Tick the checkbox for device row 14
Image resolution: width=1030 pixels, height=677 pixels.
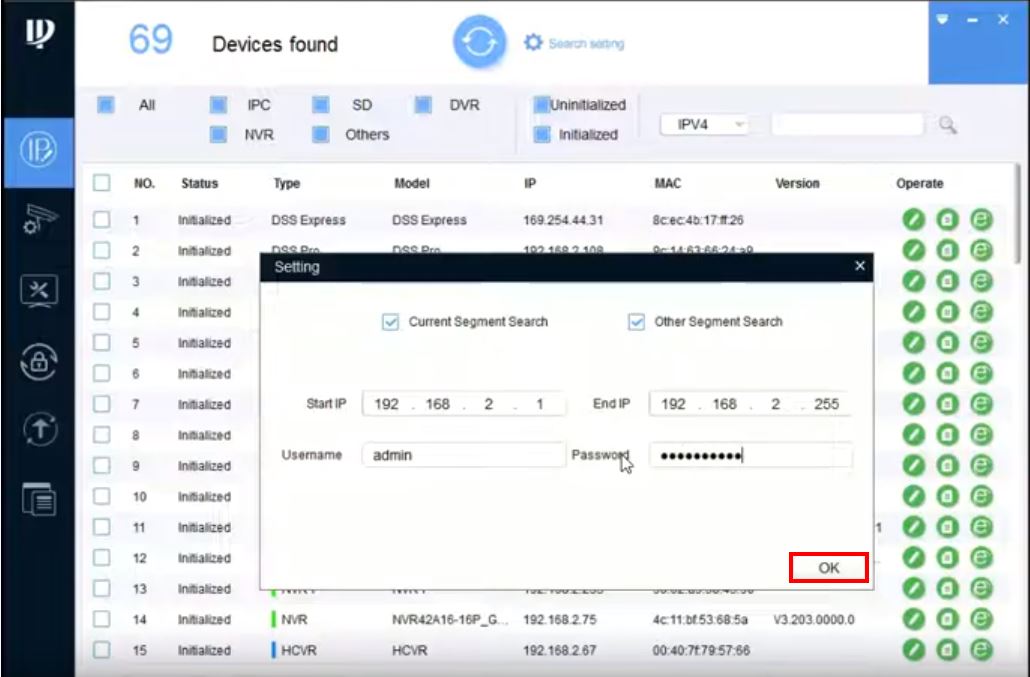tap(101, 620)
